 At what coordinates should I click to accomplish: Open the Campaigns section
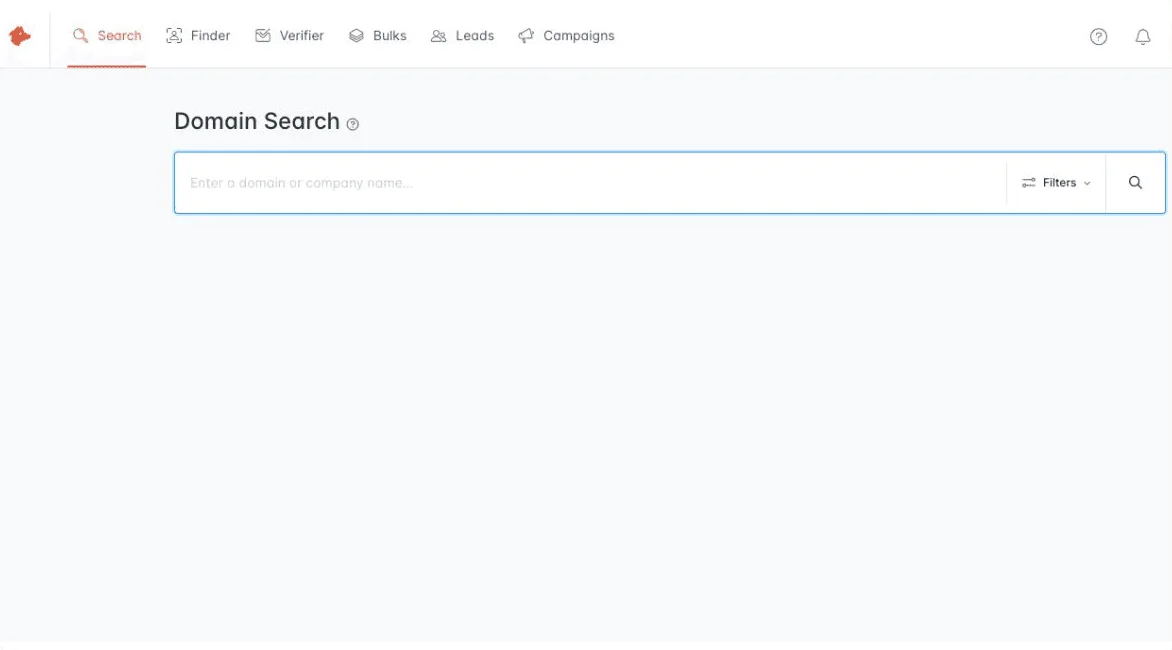point(567,35)
